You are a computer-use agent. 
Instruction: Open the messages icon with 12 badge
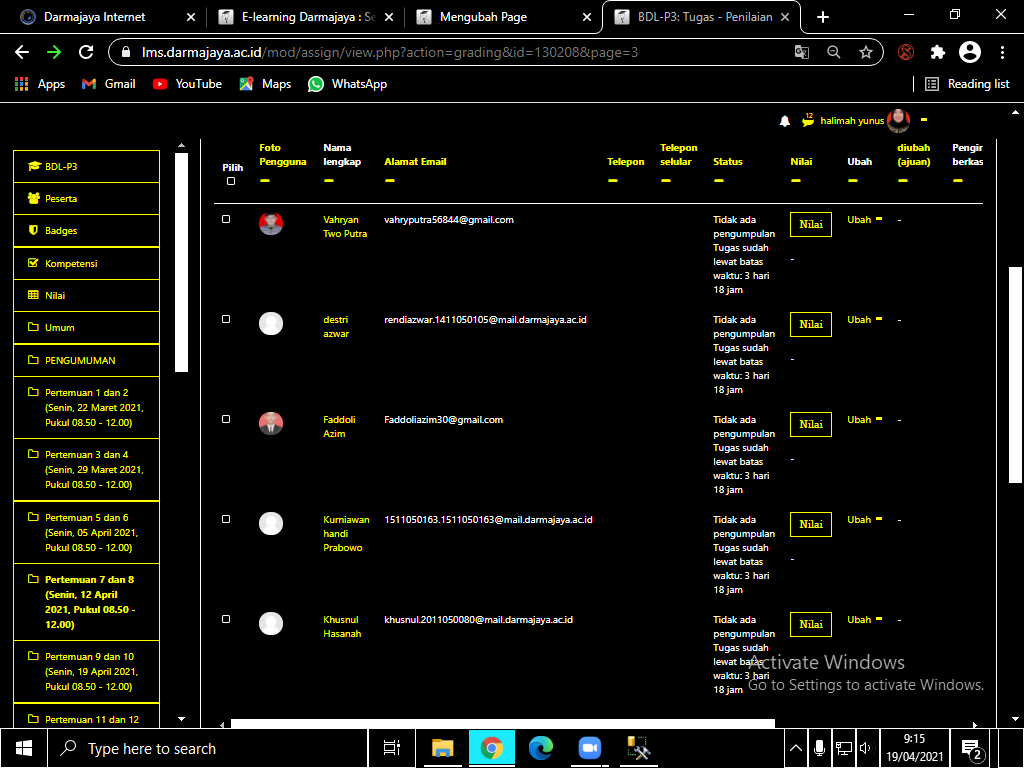point(808,120)
